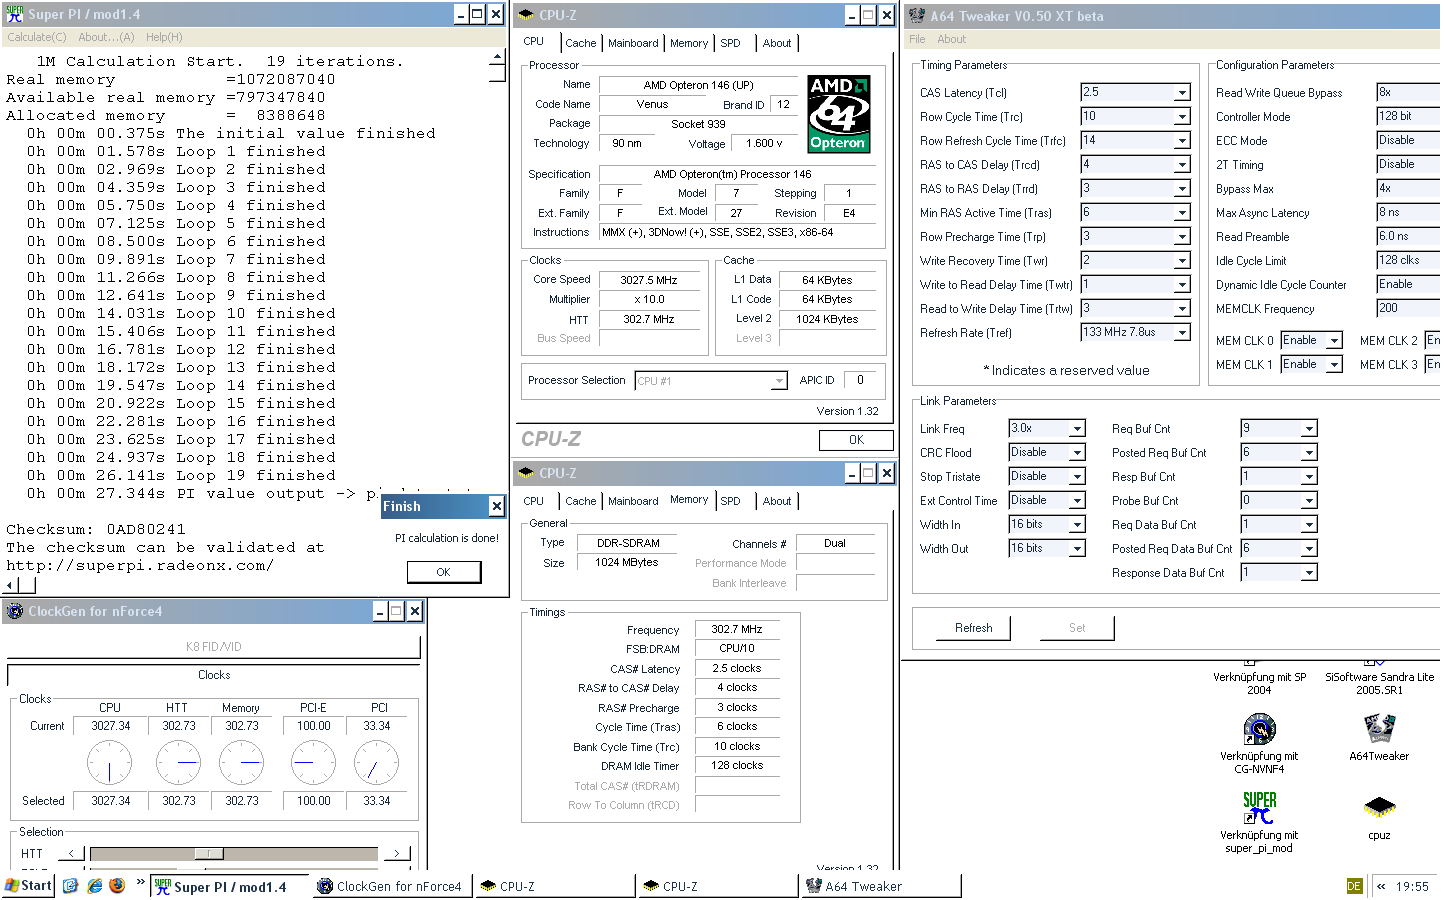Click the HTT slider thumb in ClockGen
The width and height of the screenshot is (1445, 900).
[208, 853]
